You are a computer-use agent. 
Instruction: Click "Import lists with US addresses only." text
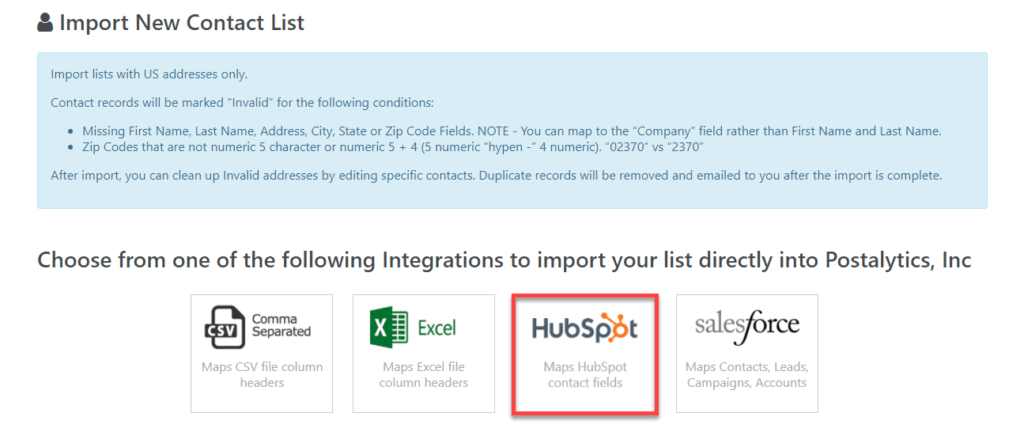click(149, 74)
